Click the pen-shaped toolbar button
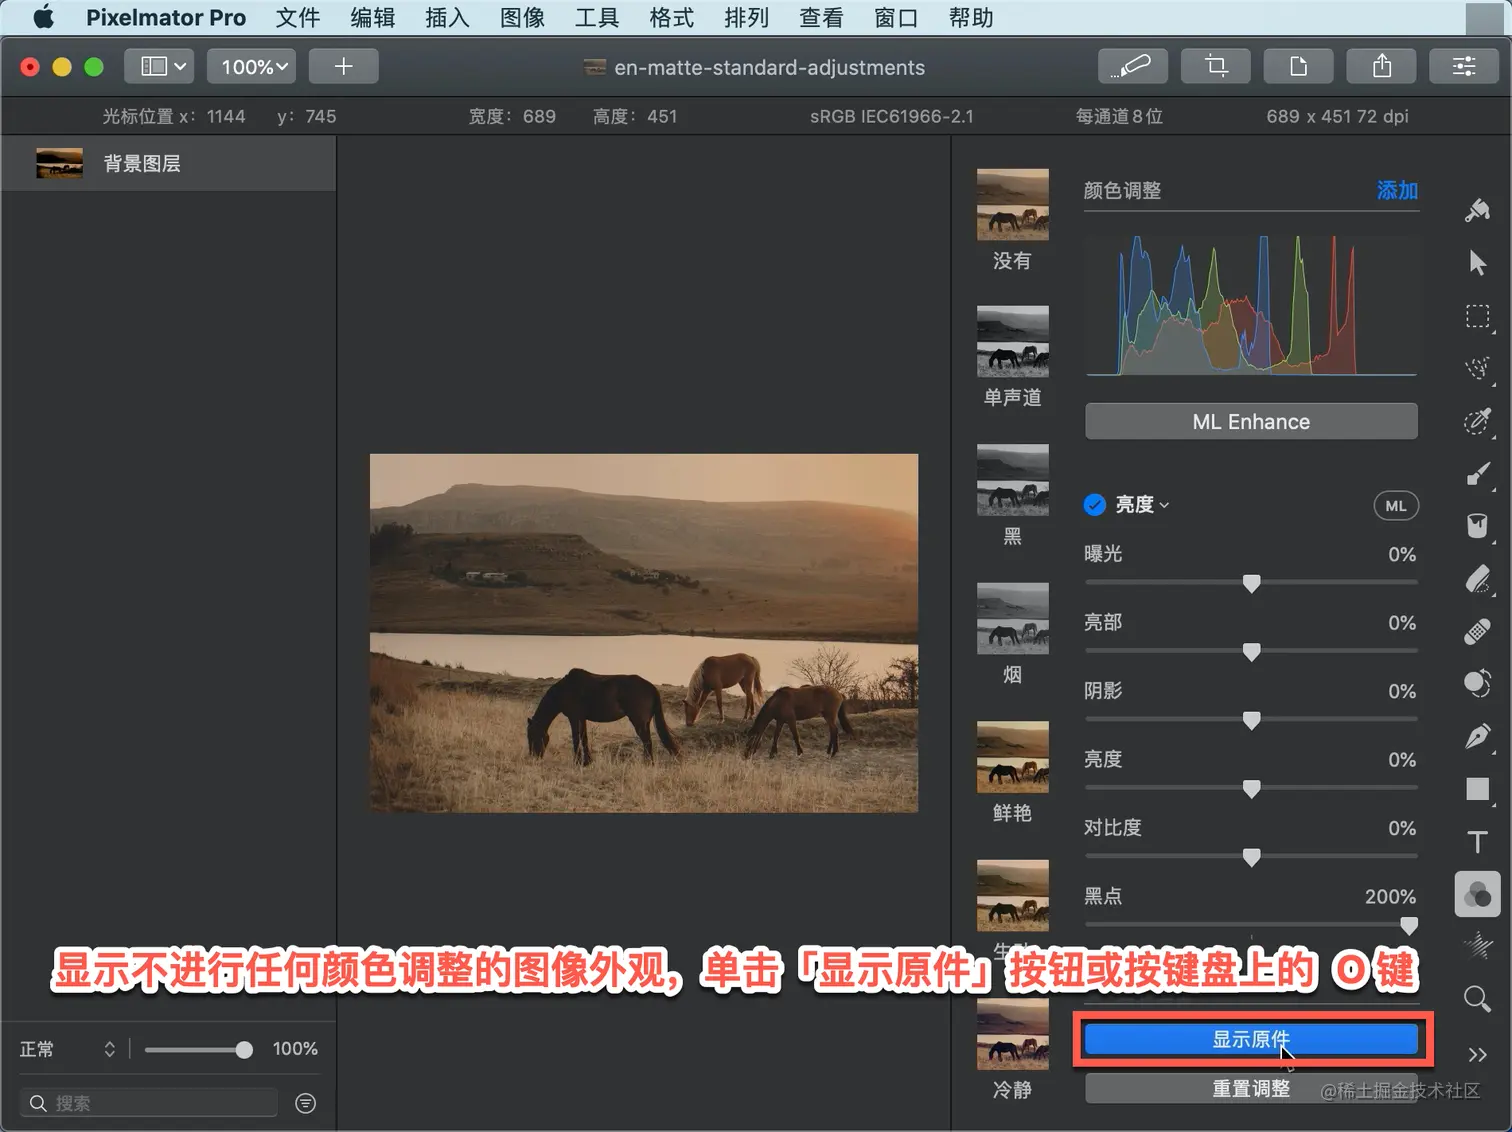This screenshot has height=1132, width=1512. pyautogui.click(x=1132, y=66)
